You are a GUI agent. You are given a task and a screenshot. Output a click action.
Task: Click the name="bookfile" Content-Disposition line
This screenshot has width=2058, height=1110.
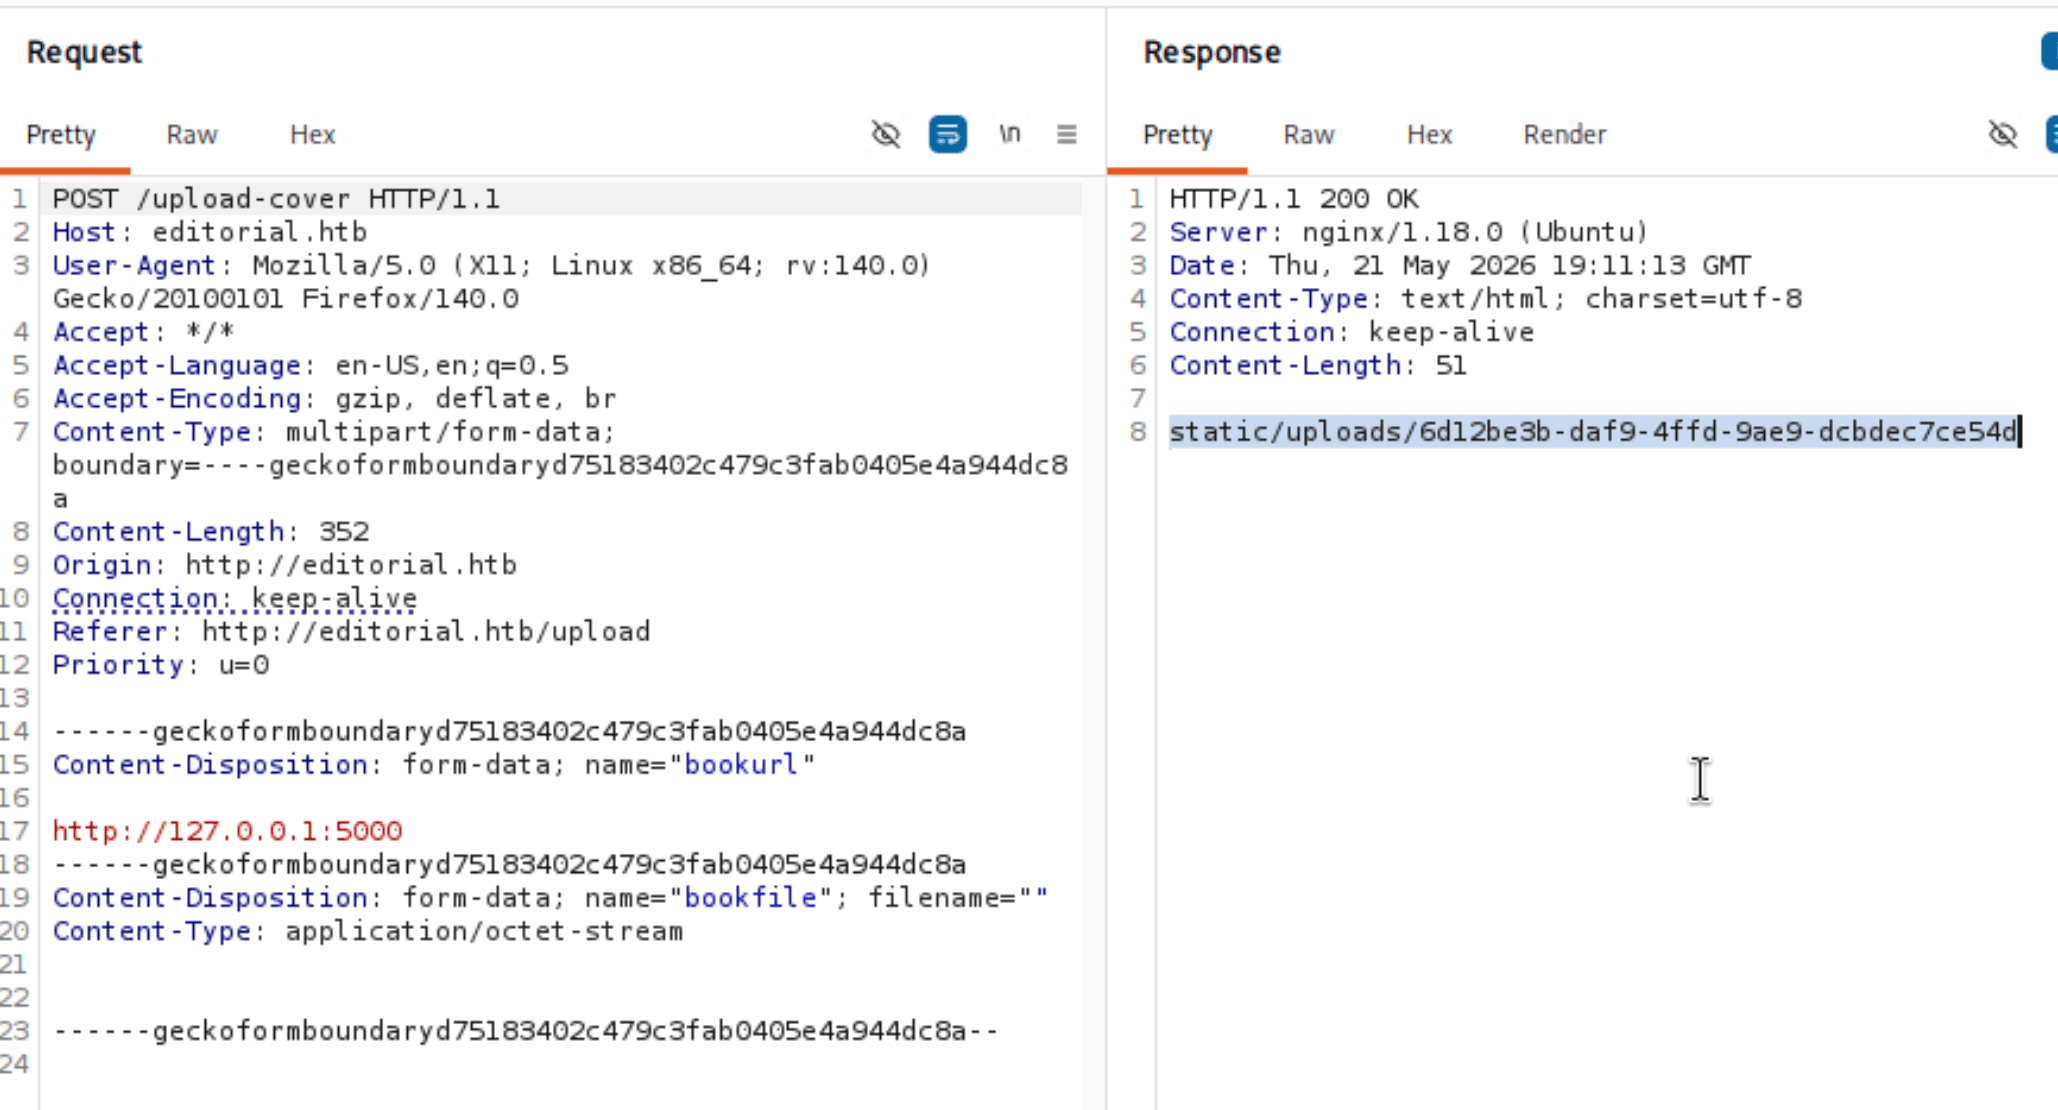click(x=550, y=897)
